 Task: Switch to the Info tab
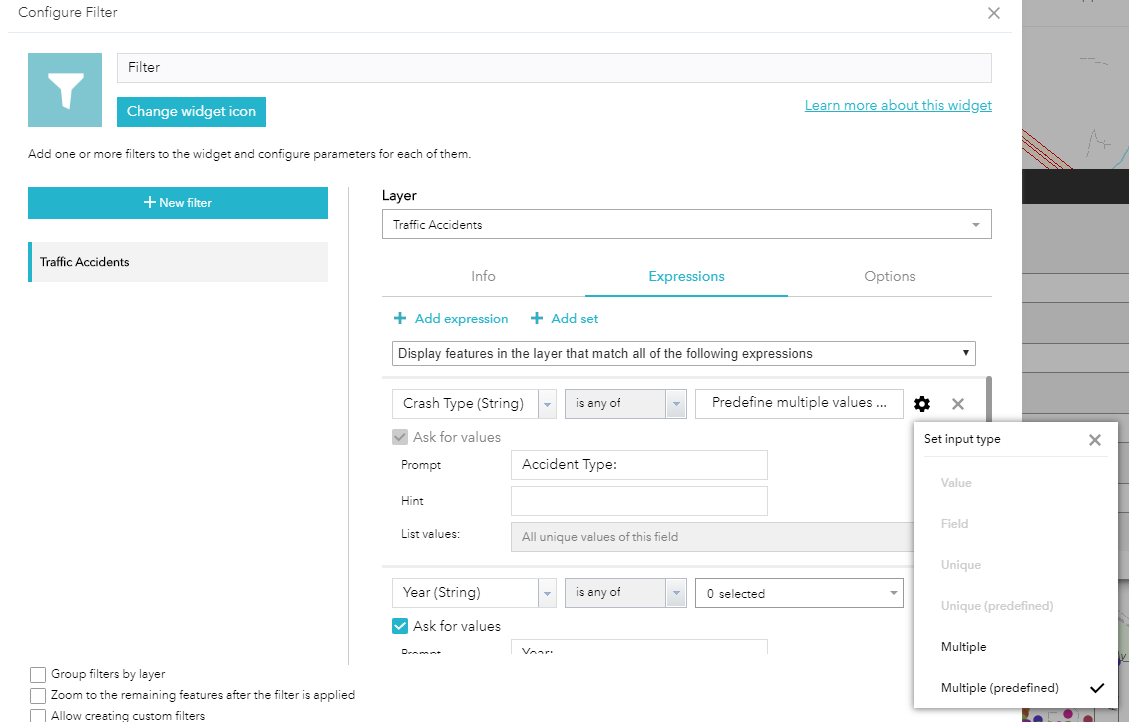pos(483,277)
